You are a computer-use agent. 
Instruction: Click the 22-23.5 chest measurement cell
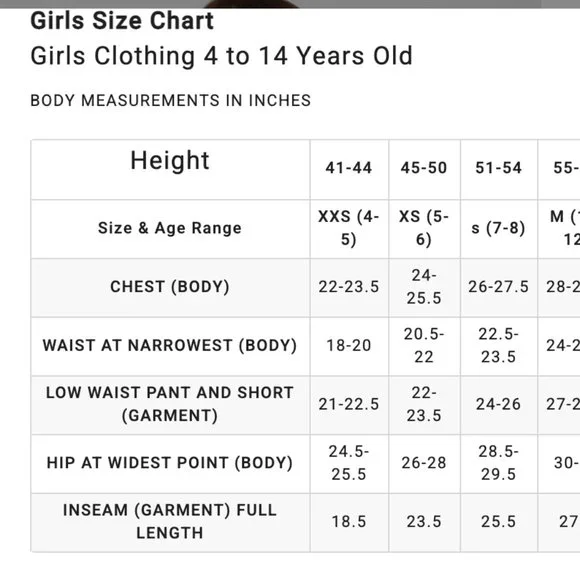349,287
